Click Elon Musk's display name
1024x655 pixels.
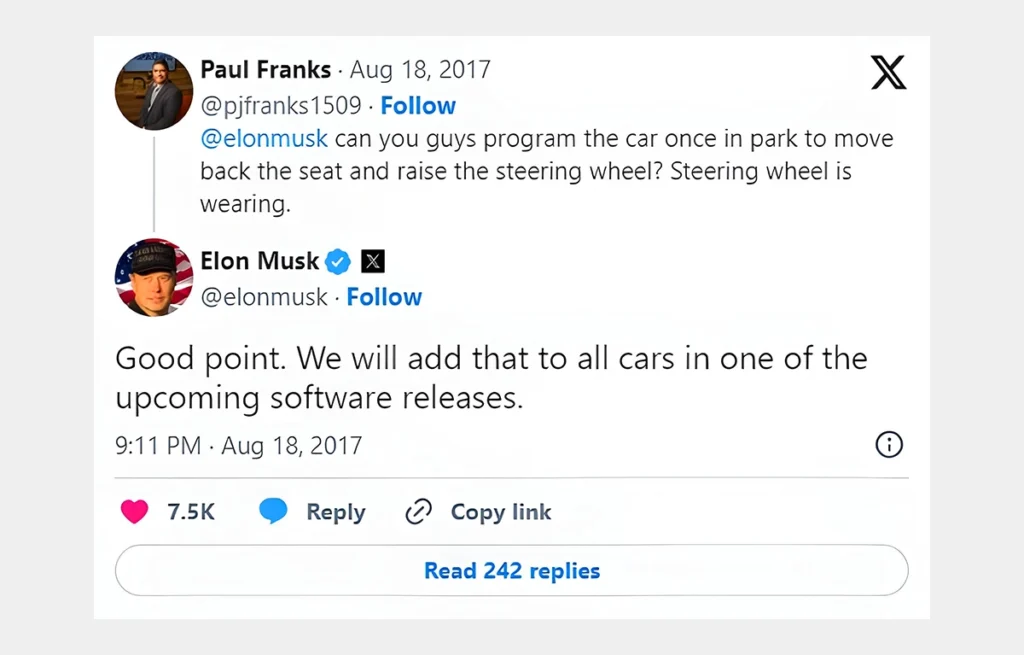pyautogui.click(x=260, y=260)
